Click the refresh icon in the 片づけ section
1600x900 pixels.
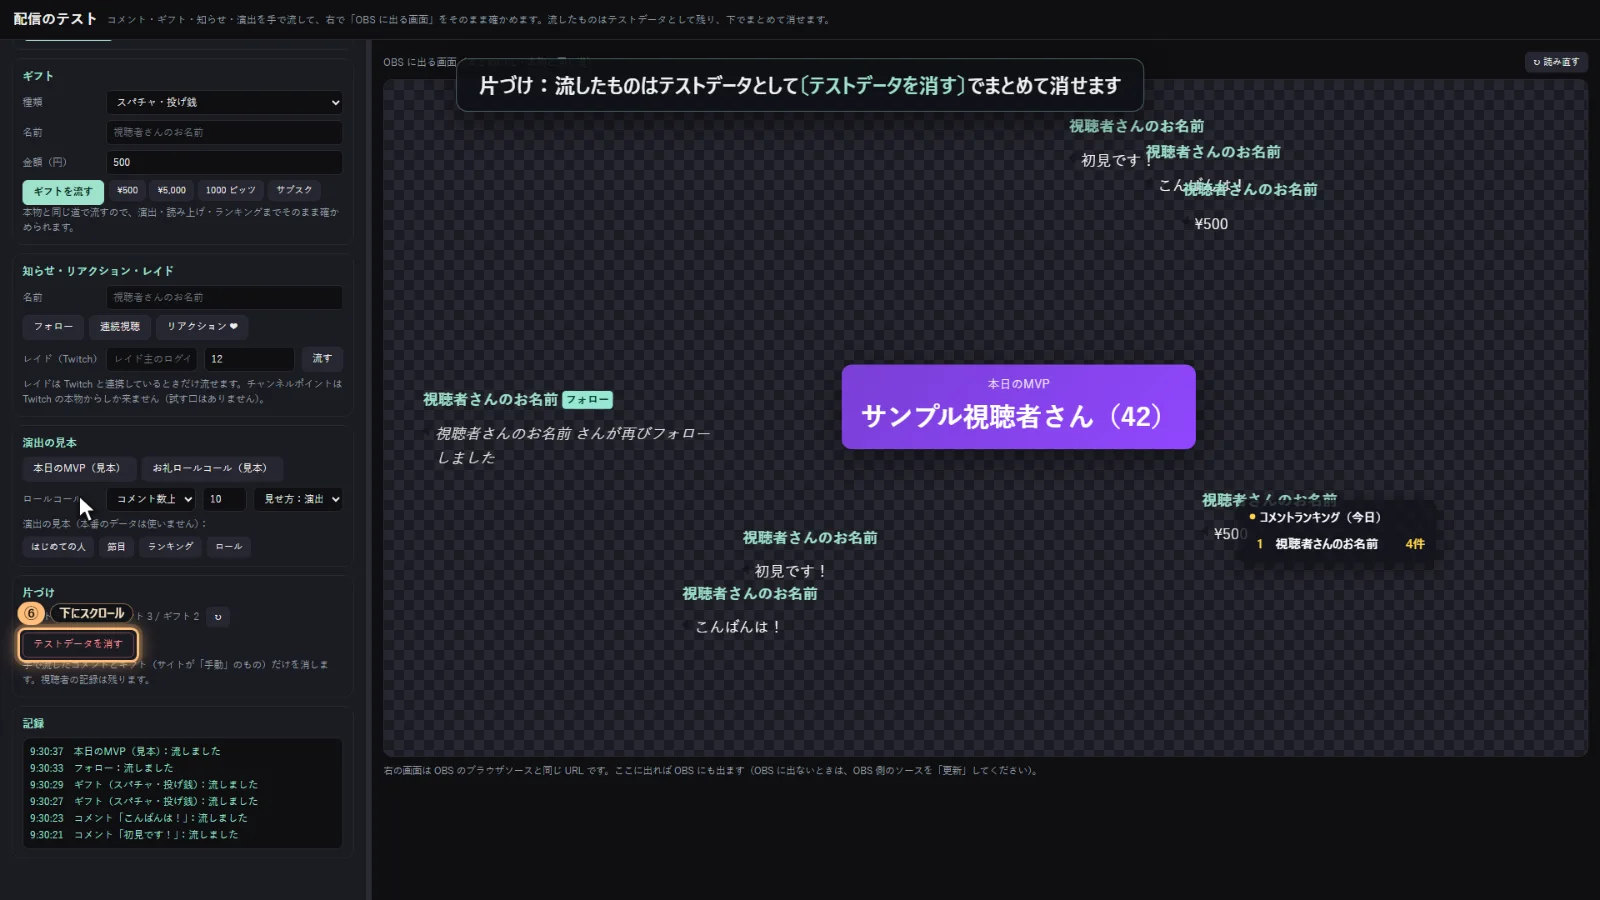(x=218, y=617)
